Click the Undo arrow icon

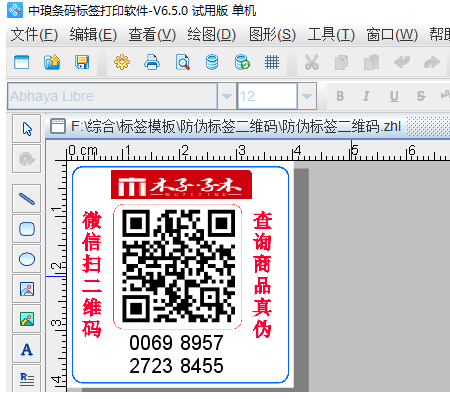click(x=402, y=62)
